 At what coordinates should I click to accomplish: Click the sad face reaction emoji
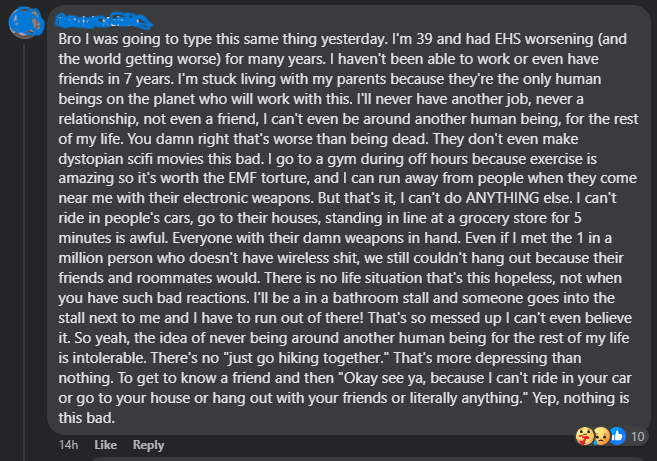point(598,435)
